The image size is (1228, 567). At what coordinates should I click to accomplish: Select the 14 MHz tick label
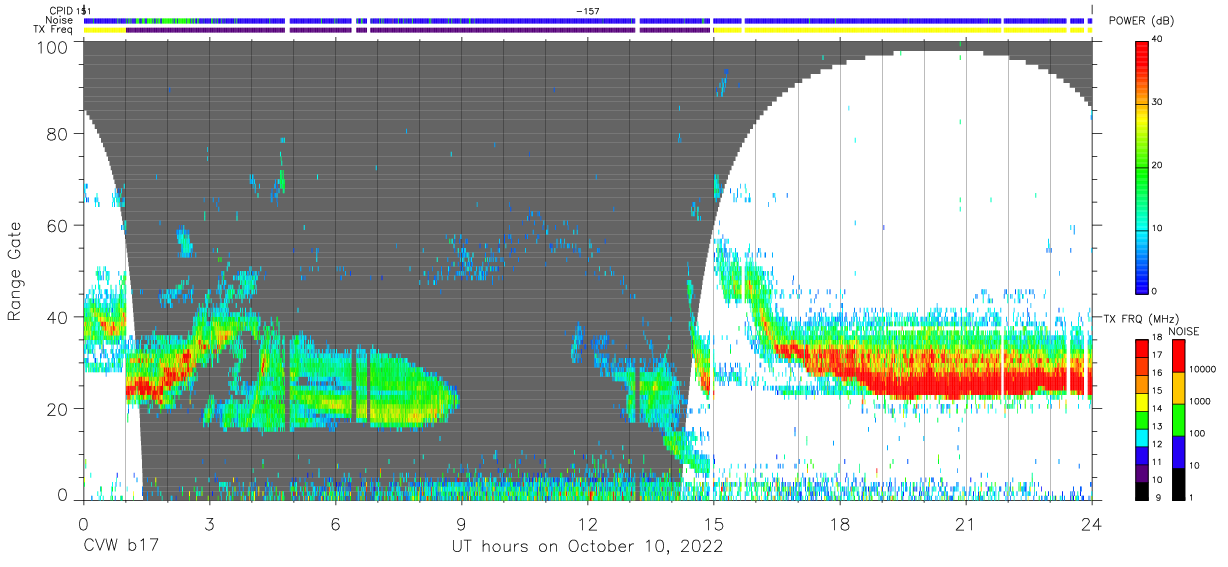(1156, 409)
